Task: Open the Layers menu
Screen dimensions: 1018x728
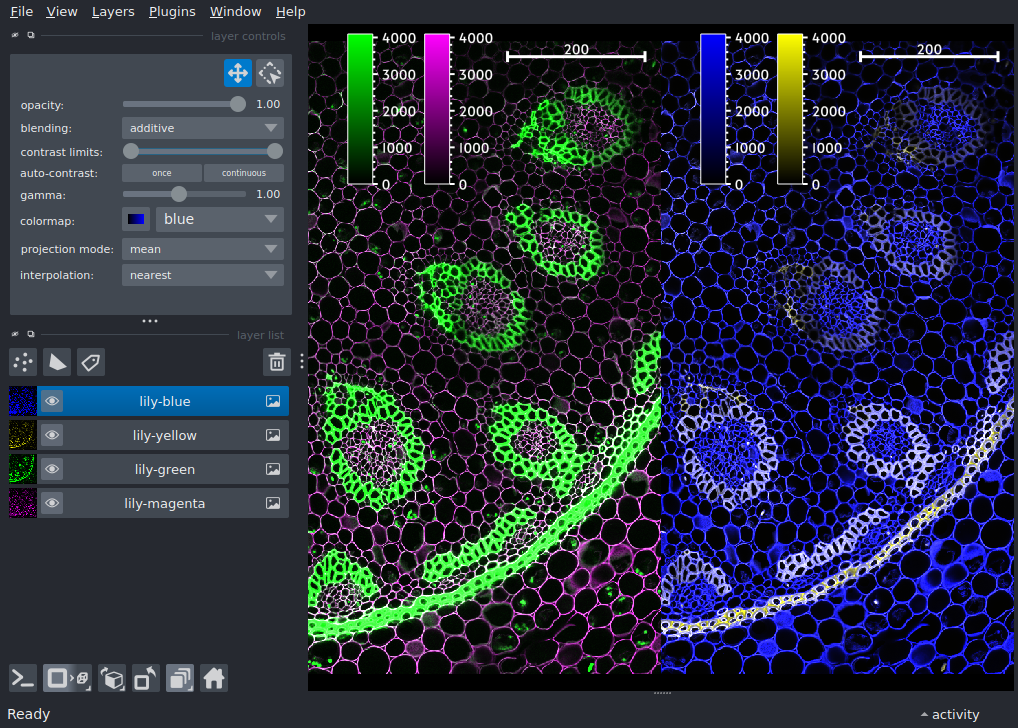Action: click(112, 11)
